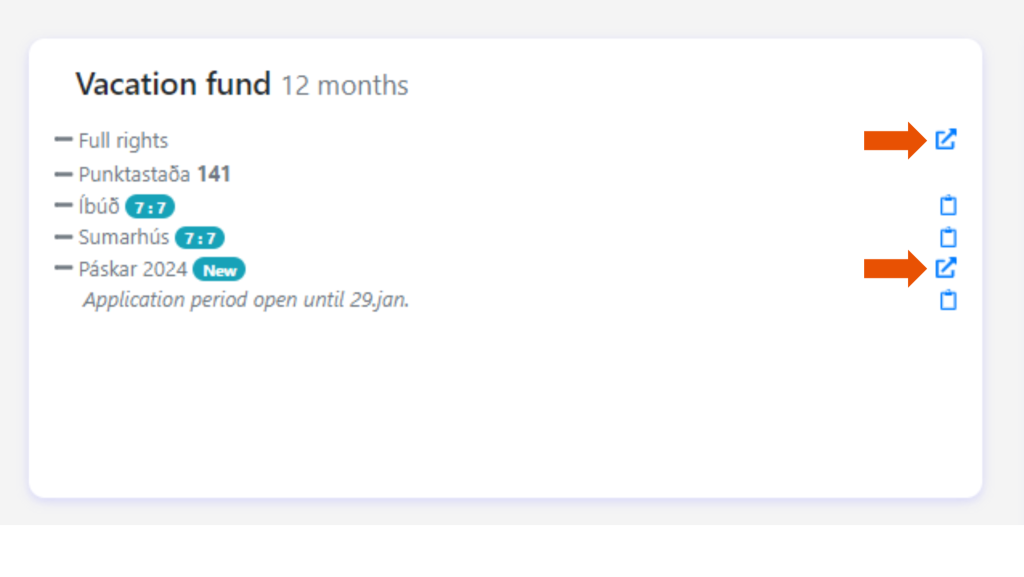Click the application period open until 29.jan. note
1024x577 pixels.
(x=246, y=300)
